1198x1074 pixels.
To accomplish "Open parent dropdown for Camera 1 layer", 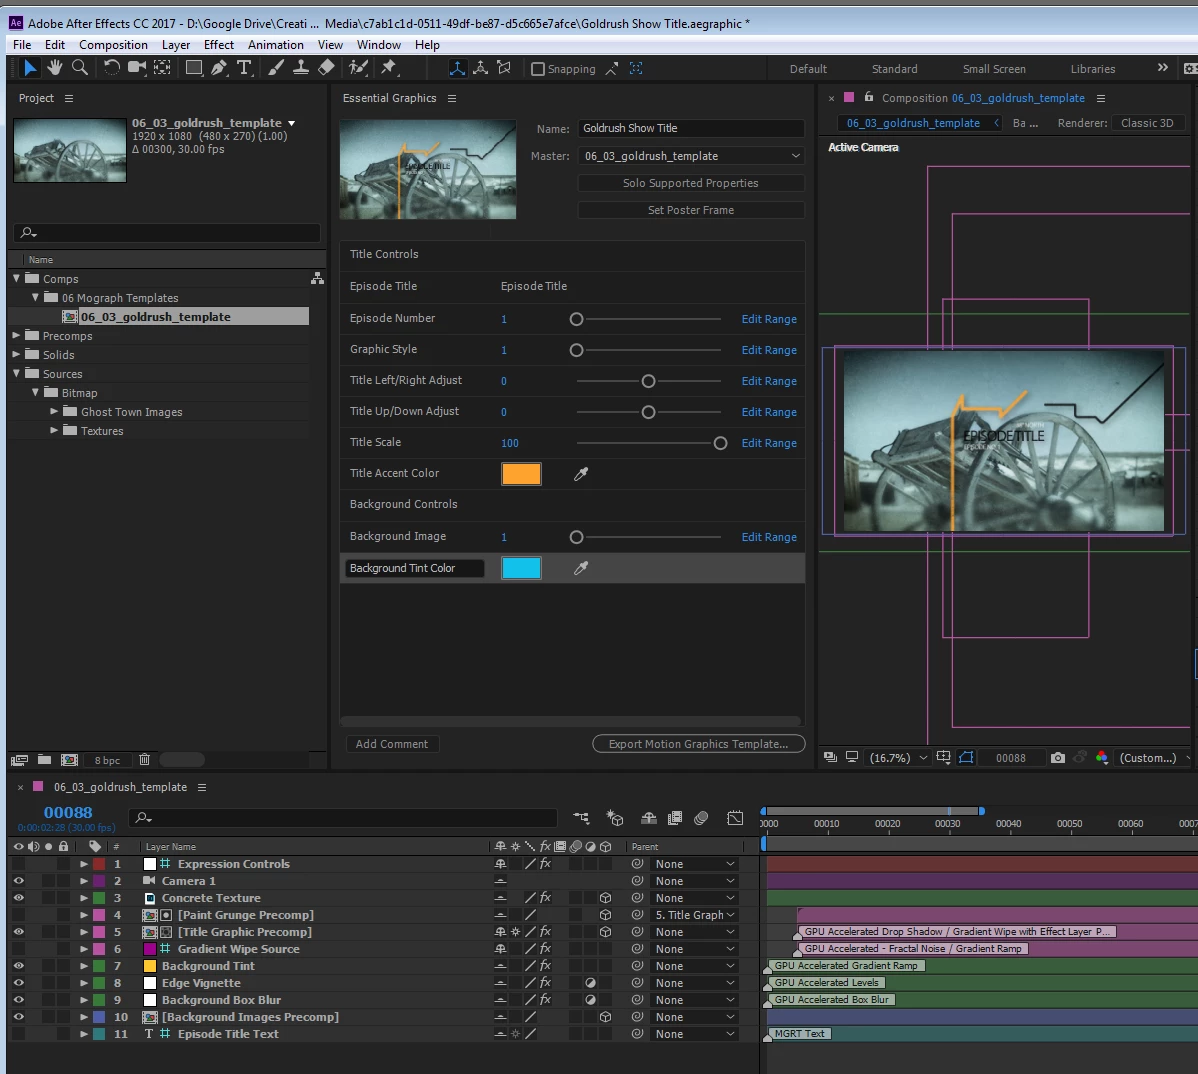I will 695,881.
